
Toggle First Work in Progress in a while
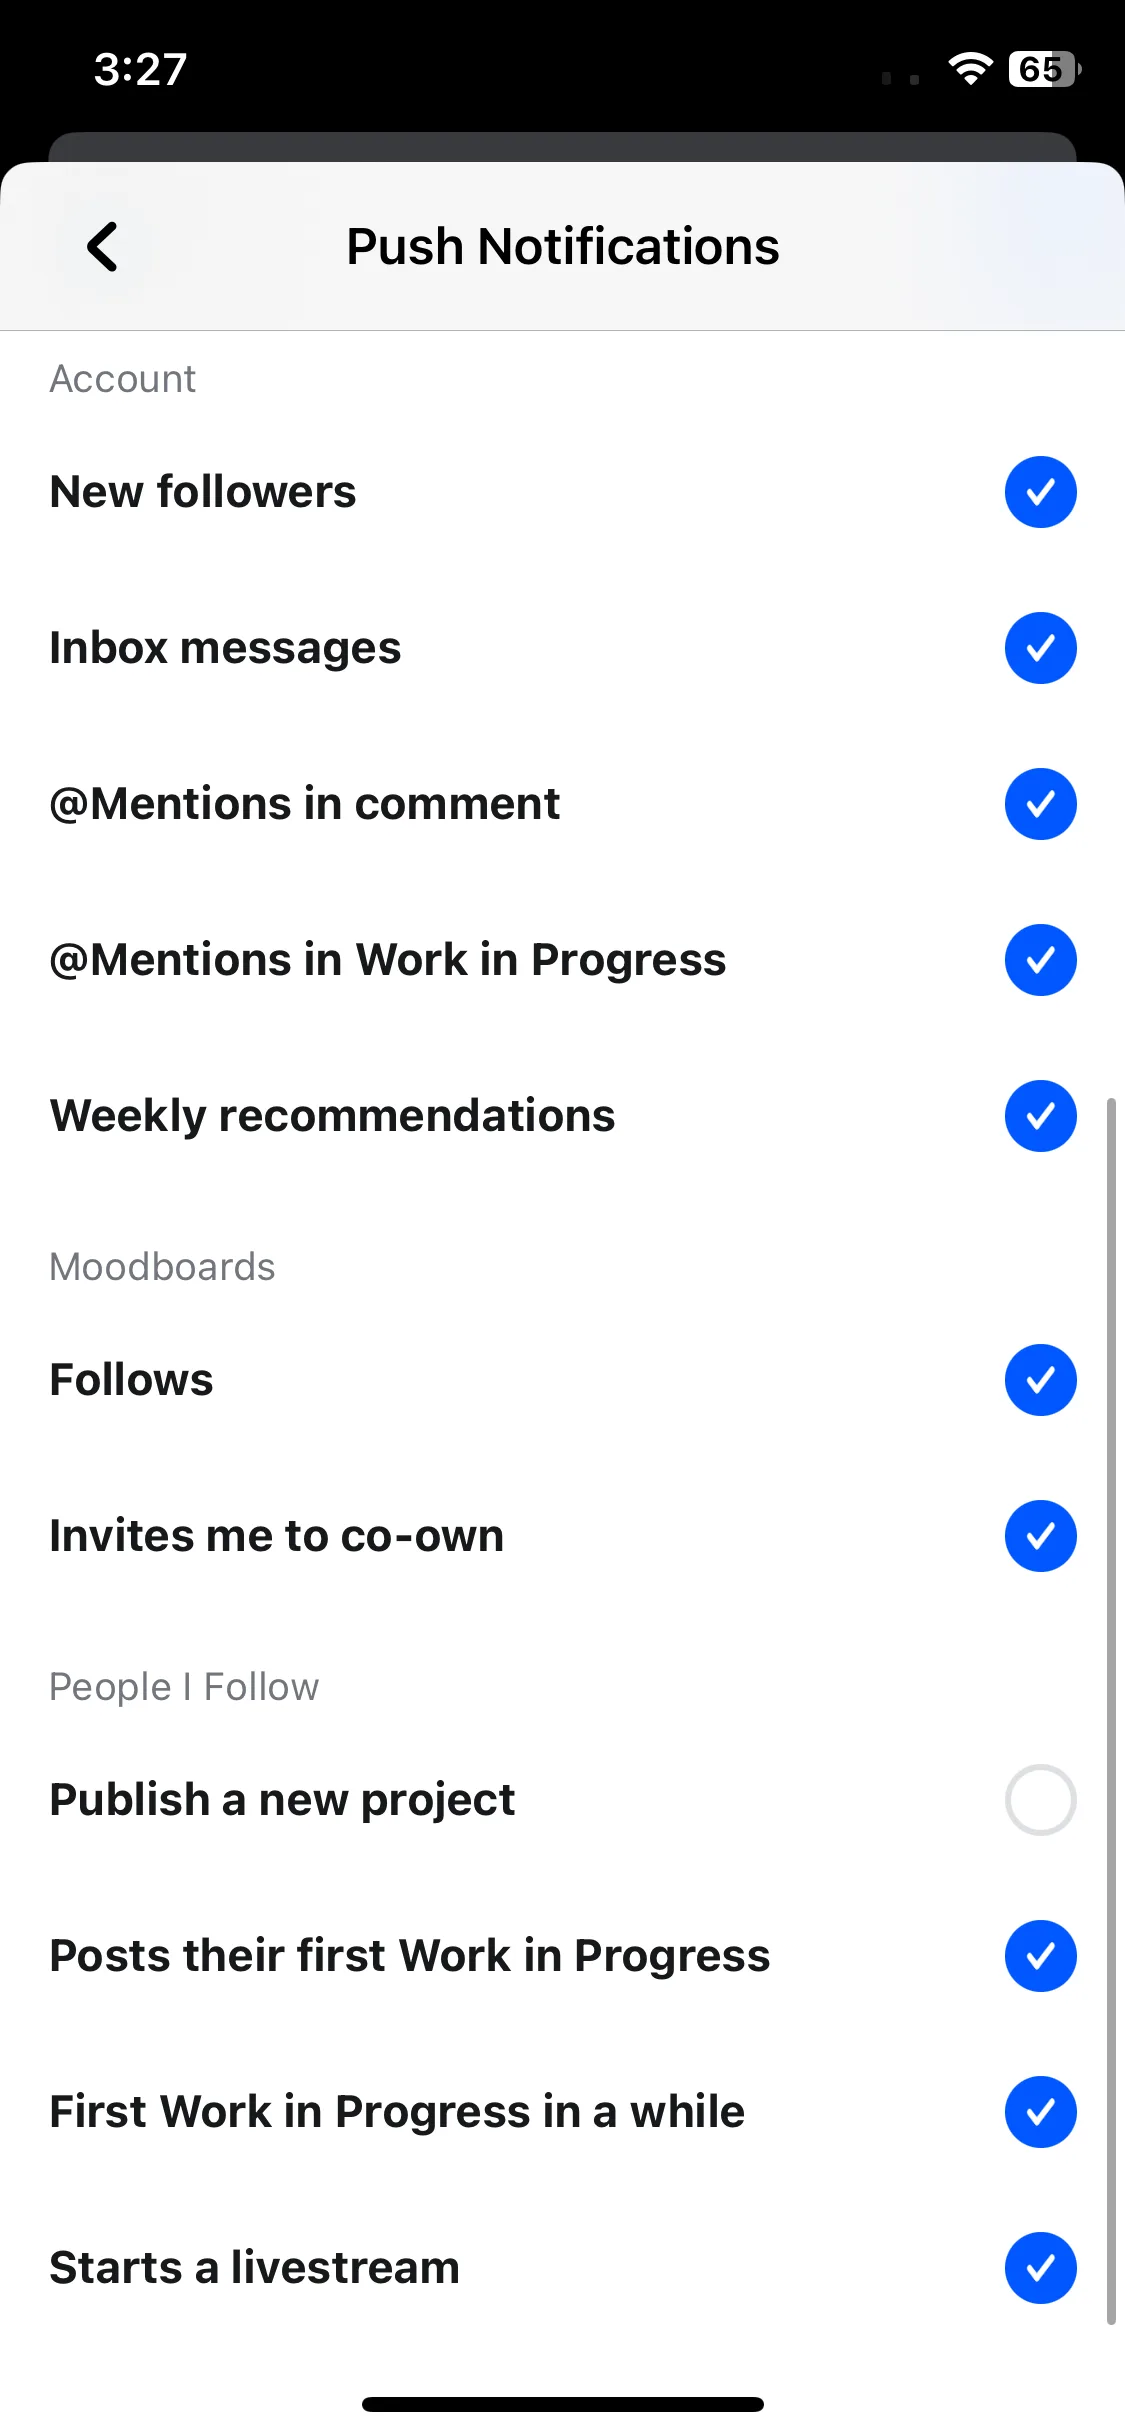click(1040, 2112)
